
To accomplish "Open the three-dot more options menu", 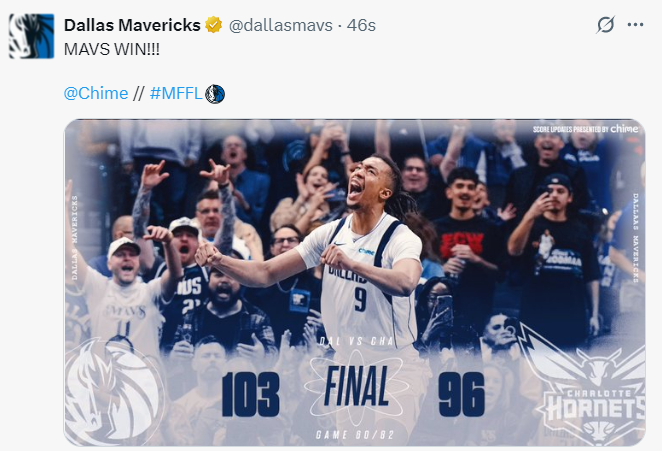I will [x=635, y=24].
